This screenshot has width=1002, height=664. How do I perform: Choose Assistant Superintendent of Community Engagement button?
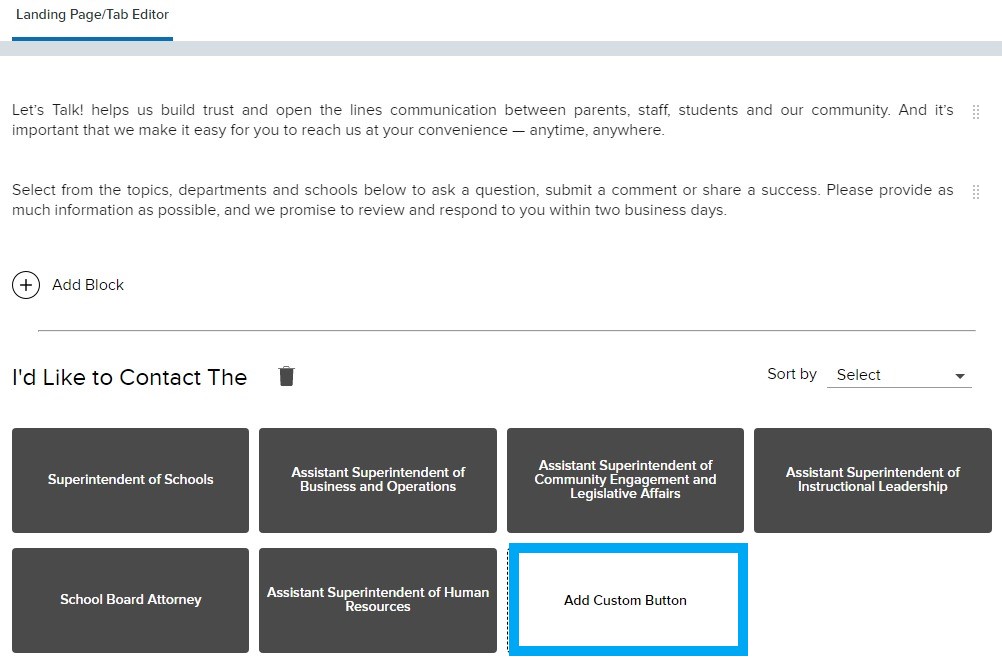point(625,480)
